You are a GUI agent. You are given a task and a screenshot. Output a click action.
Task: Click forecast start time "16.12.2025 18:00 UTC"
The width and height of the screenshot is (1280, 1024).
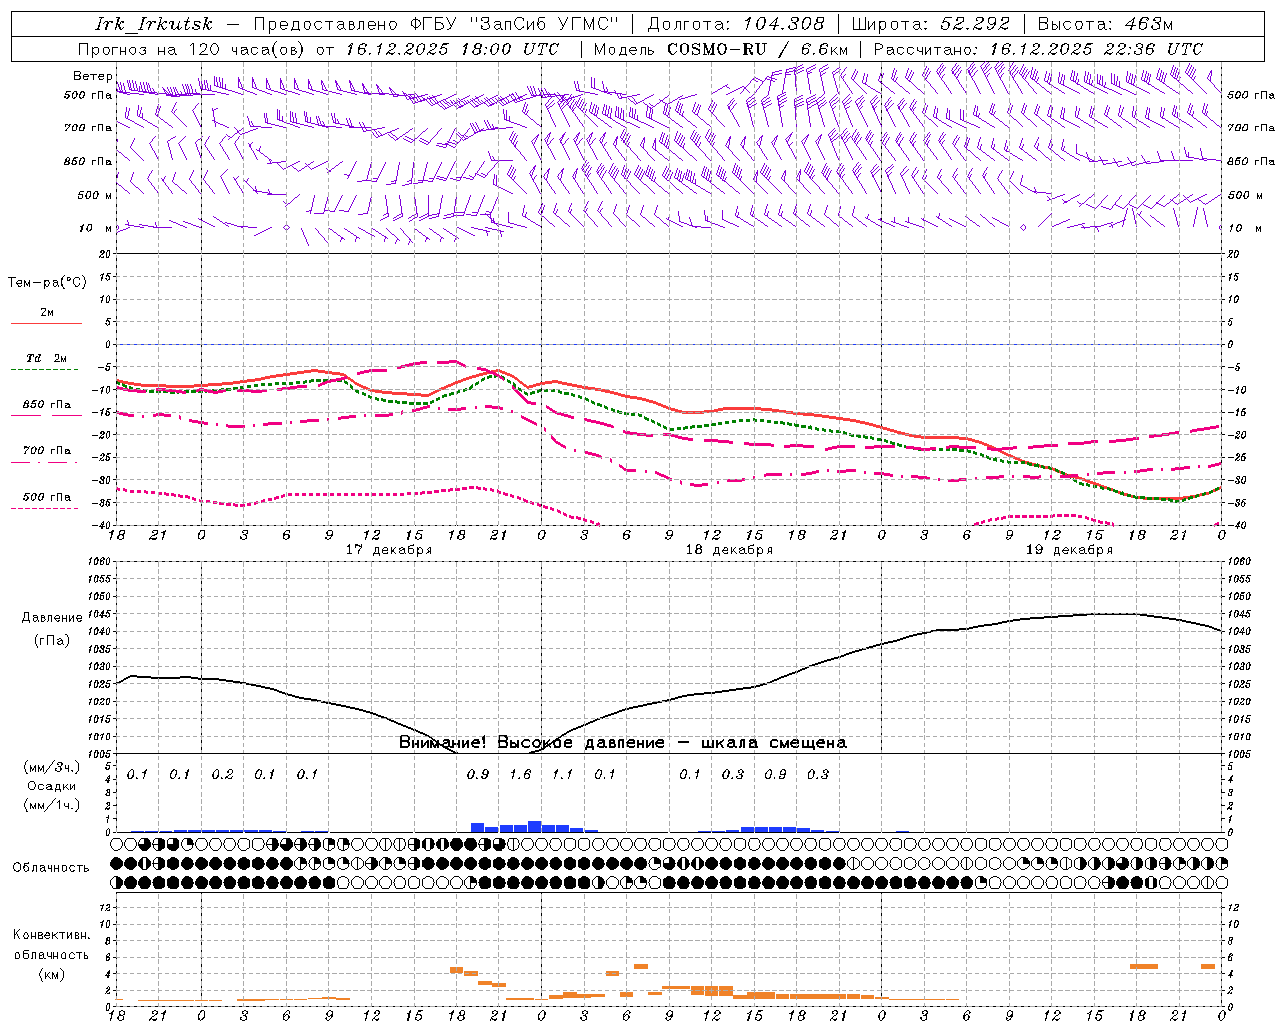click(x=452, y=49)
